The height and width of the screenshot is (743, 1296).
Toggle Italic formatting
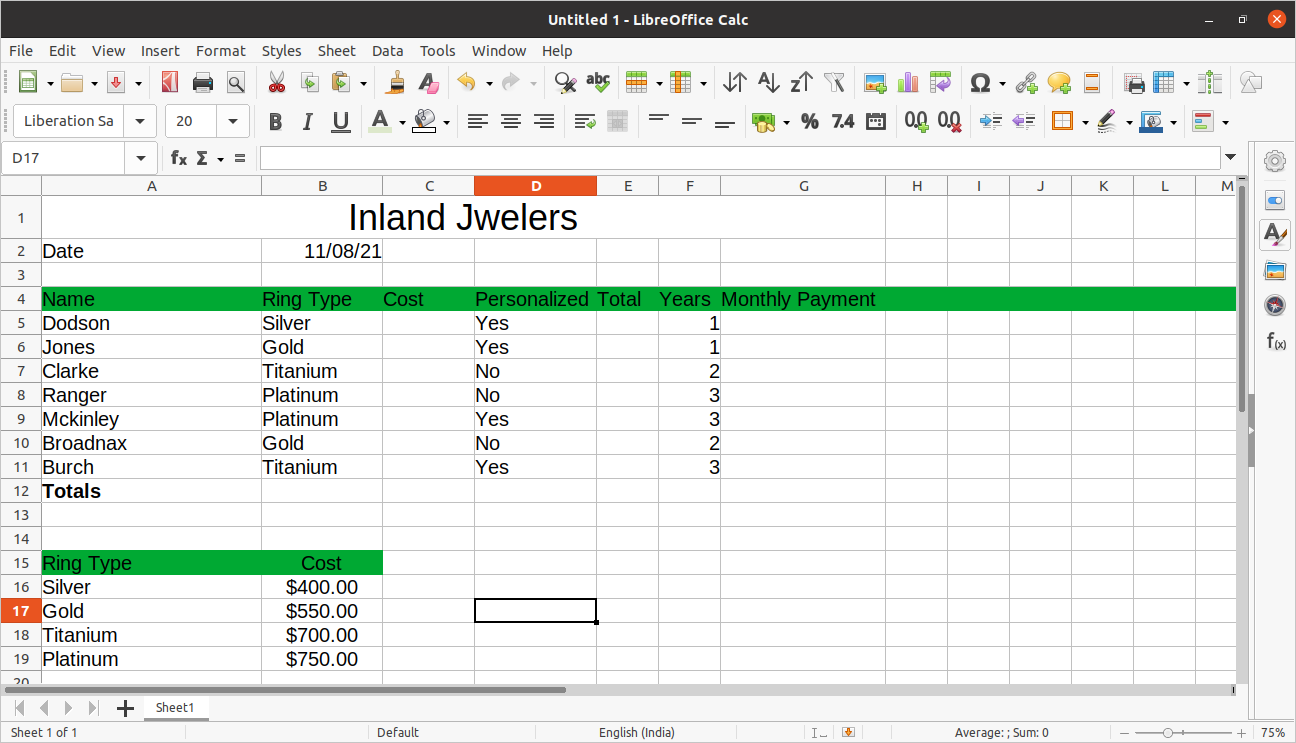(x=308, y=122)
